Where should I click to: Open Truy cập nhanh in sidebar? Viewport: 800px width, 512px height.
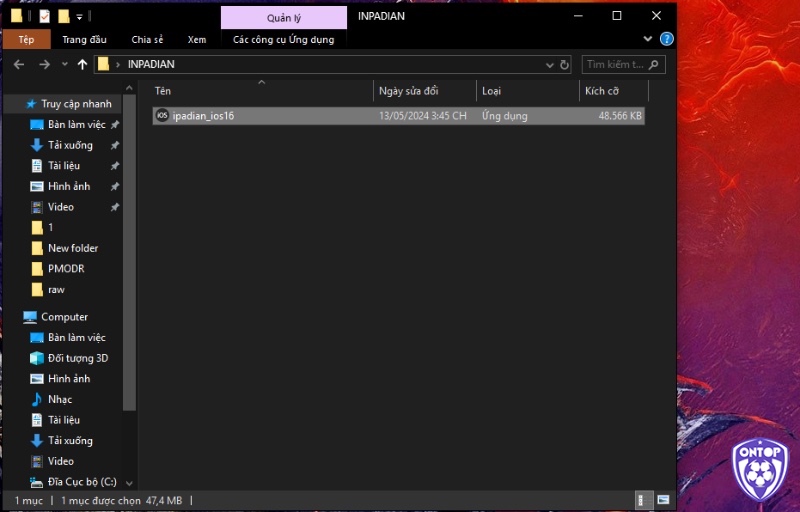(x=76, y=104)
